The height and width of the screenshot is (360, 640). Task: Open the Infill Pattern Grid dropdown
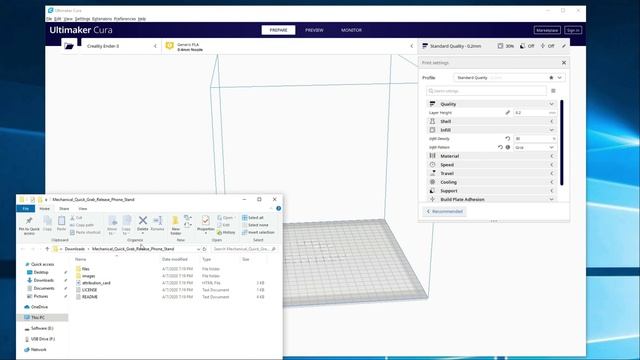[535, 147]
